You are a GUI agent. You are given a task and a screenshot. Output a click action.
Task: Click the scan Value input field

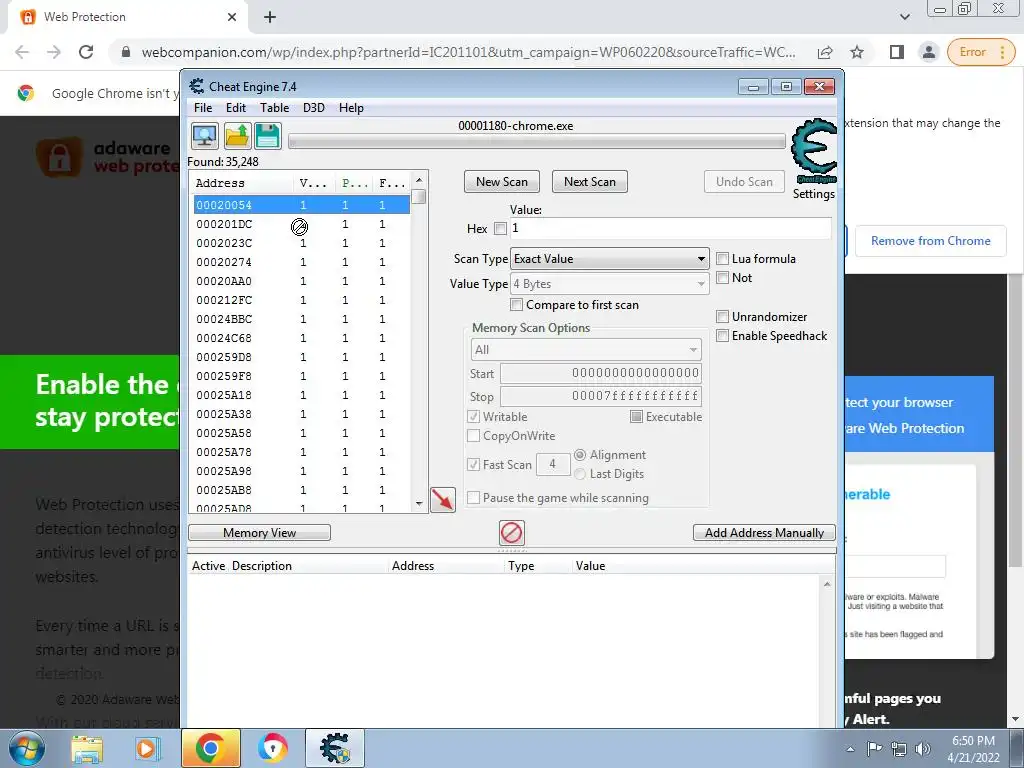(670, 229)
